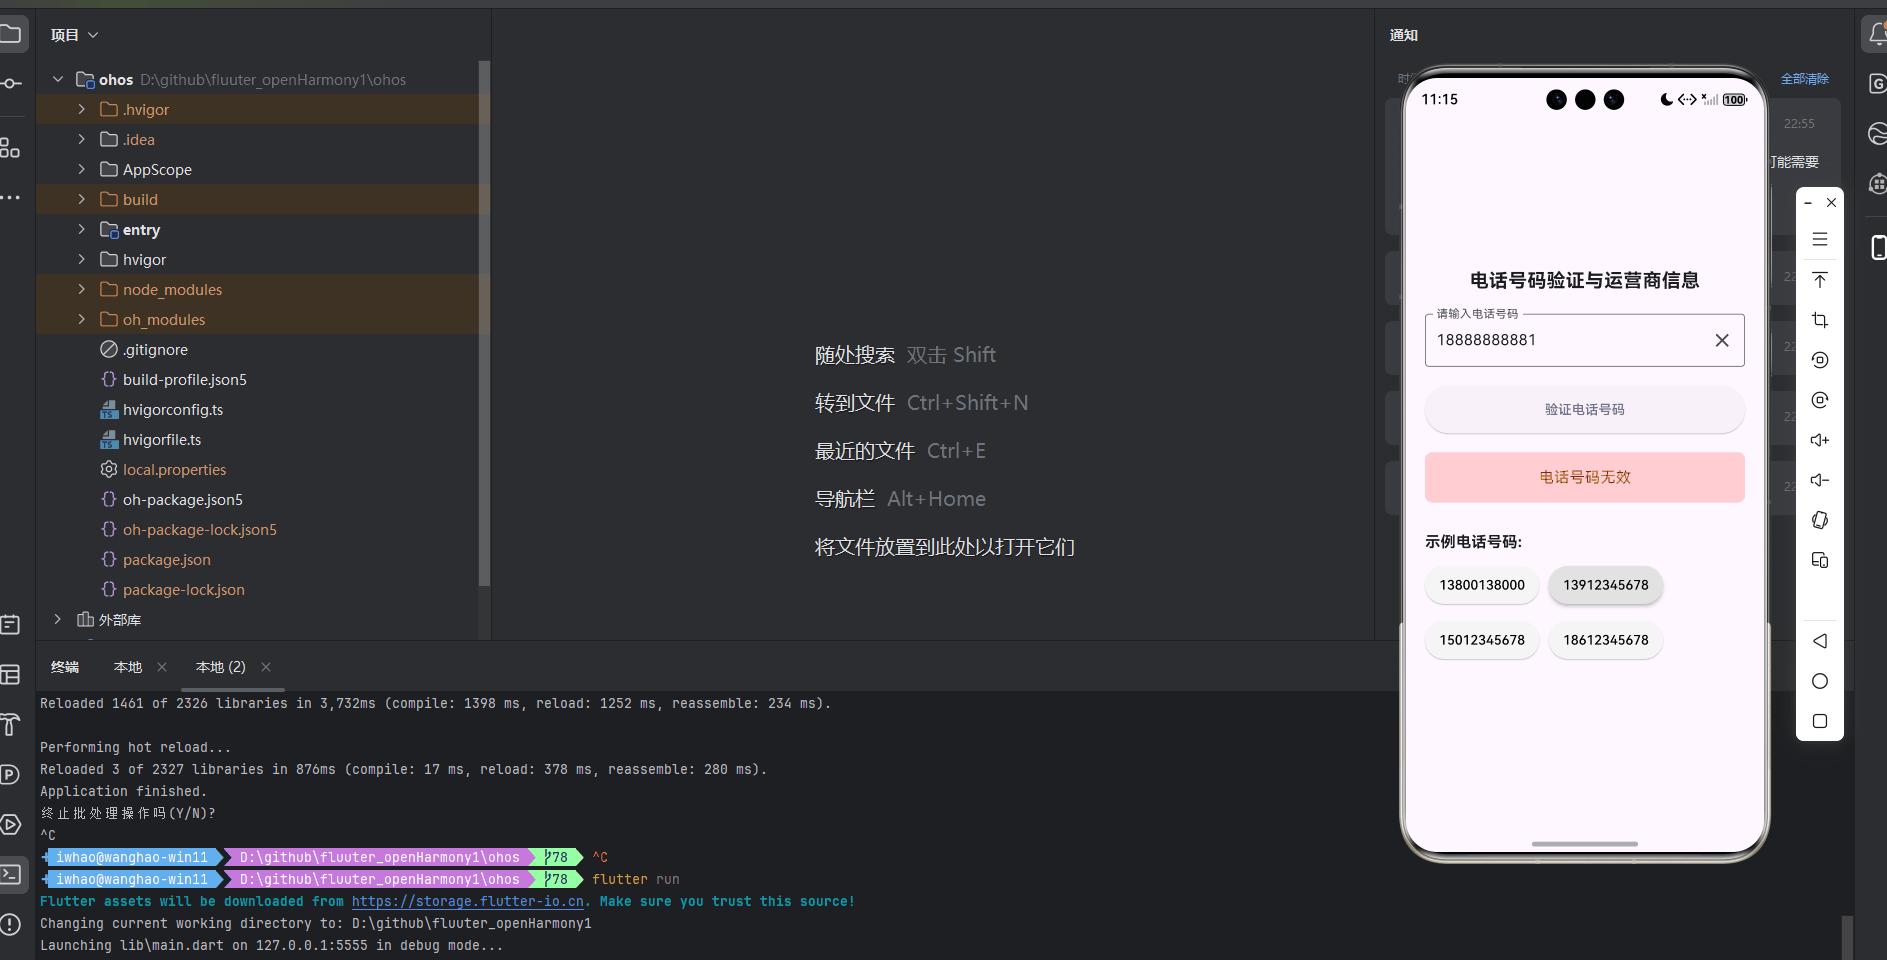The height and width of the screenshot is (960, 1887).
Task: Expand the hvigor folder without dot
Action: coord(82,259)
